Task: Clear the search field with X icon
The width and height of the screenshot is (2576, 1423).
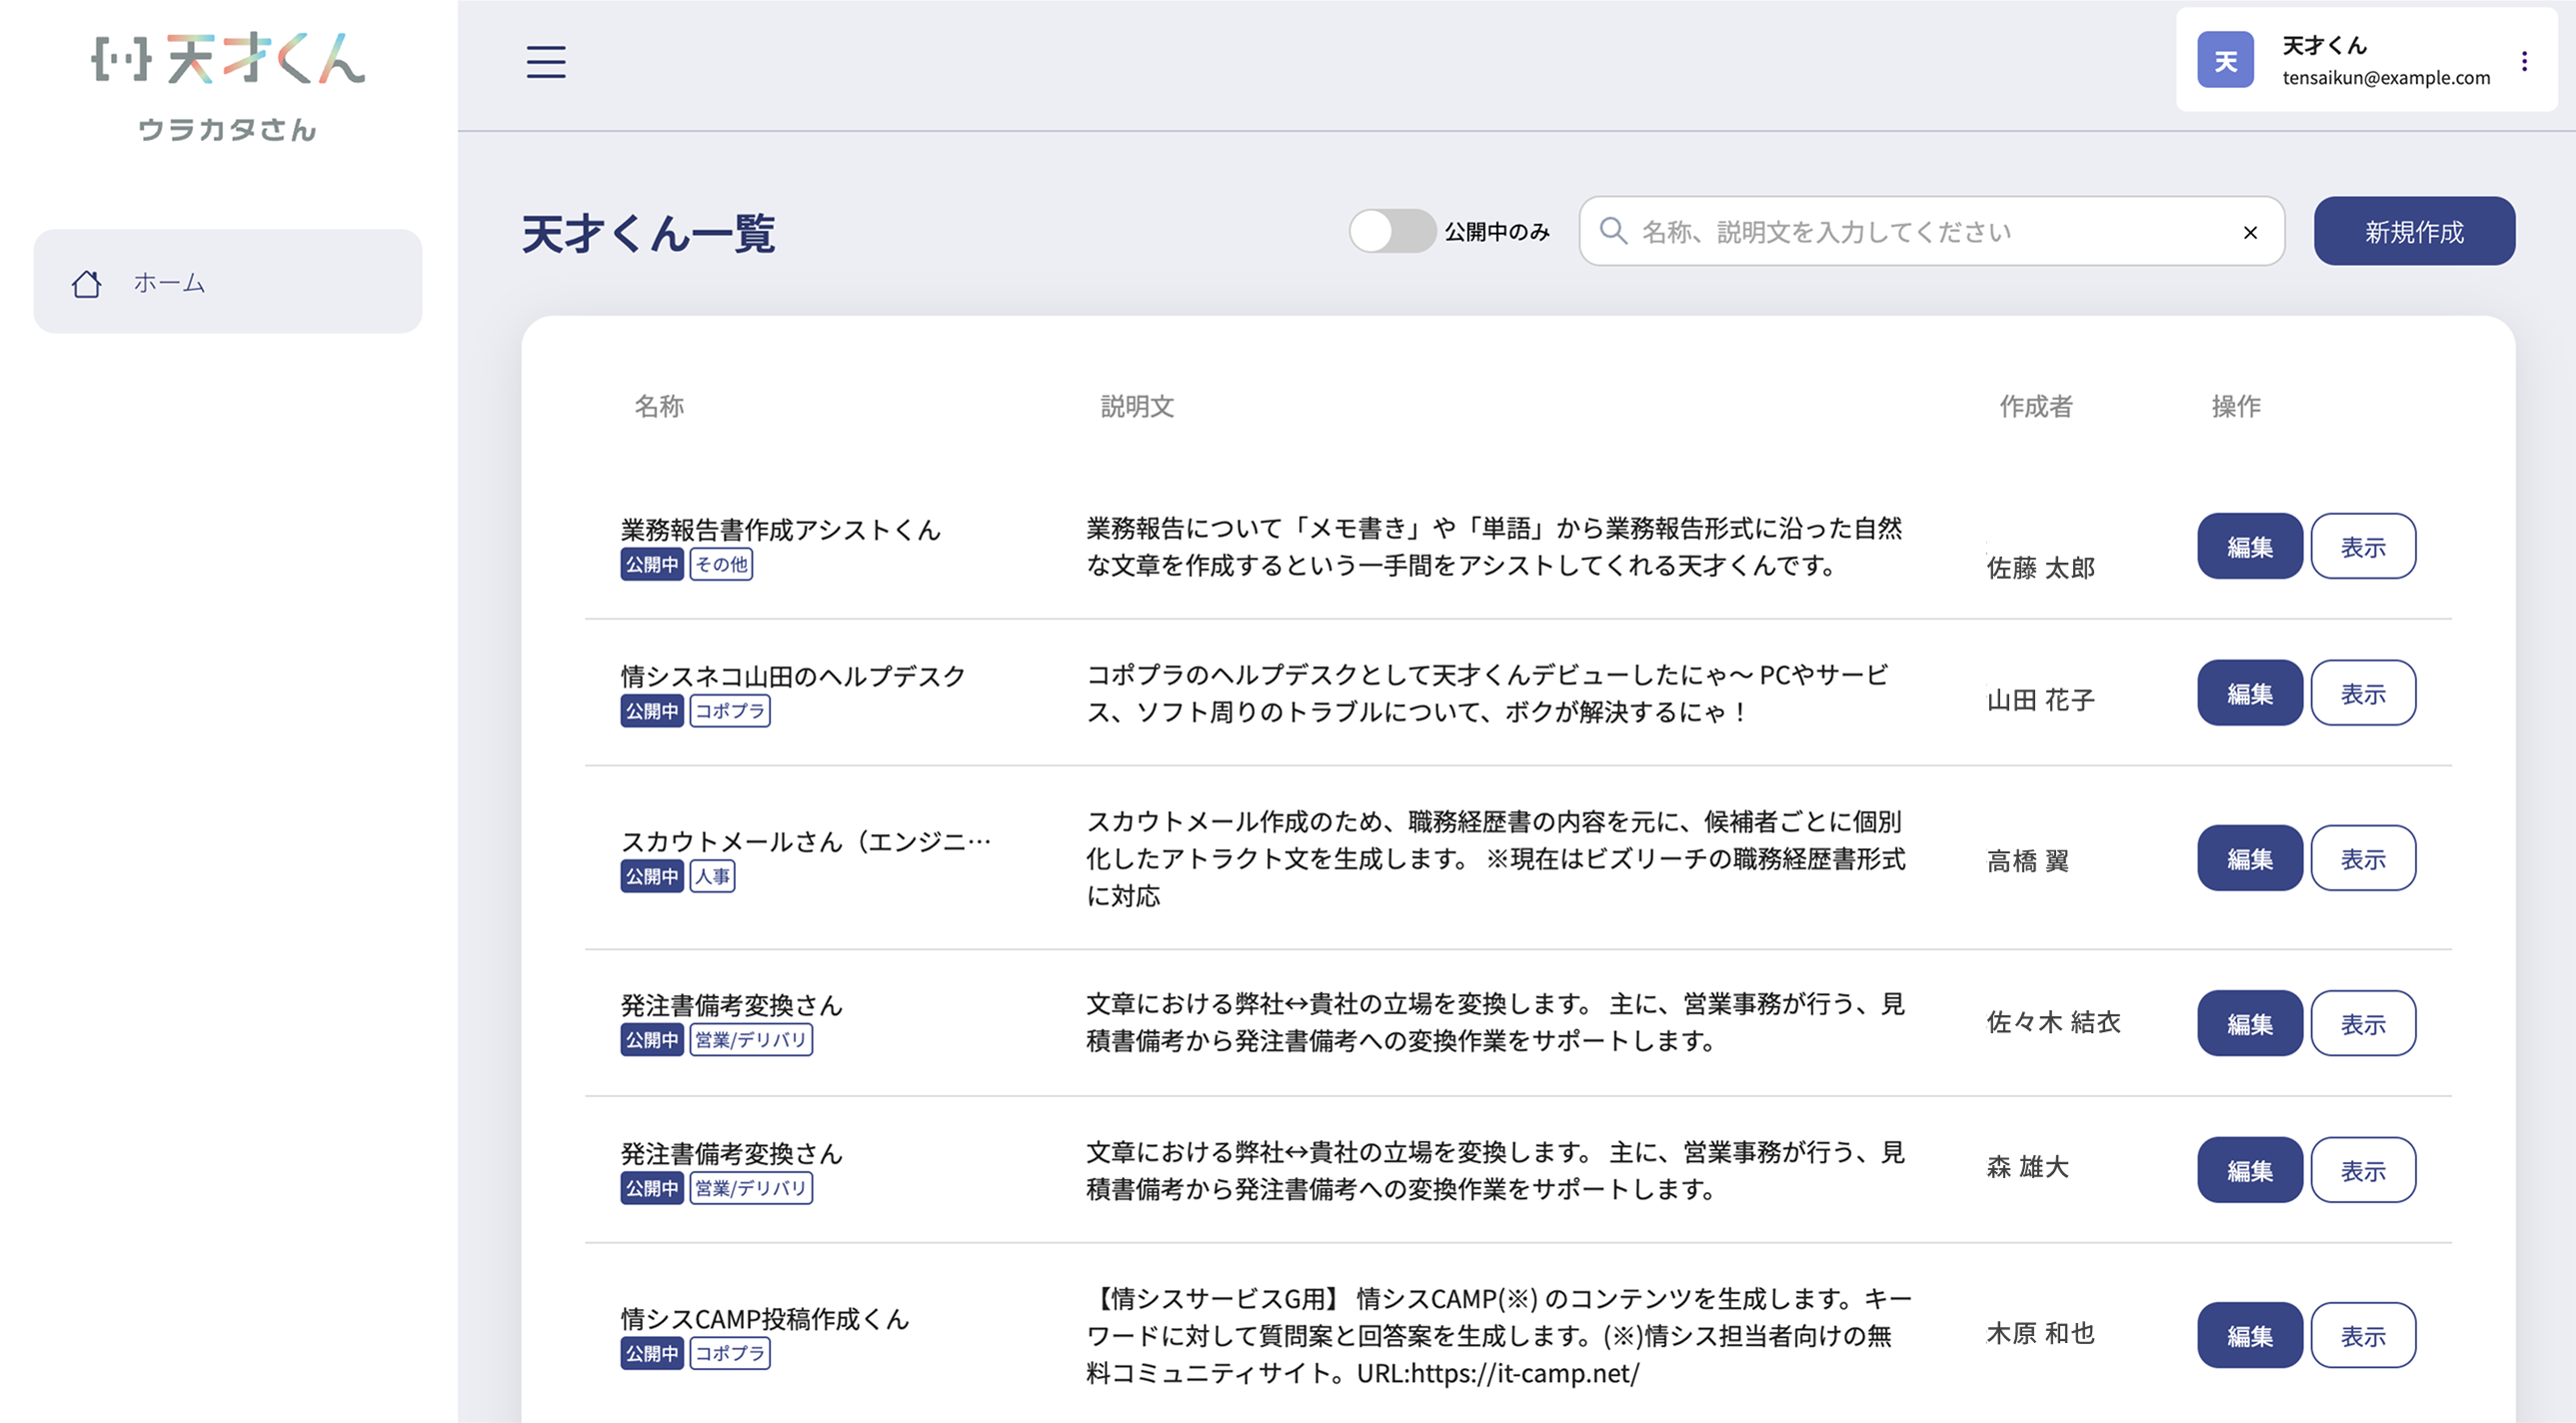Action: (x=2250, y=232)
